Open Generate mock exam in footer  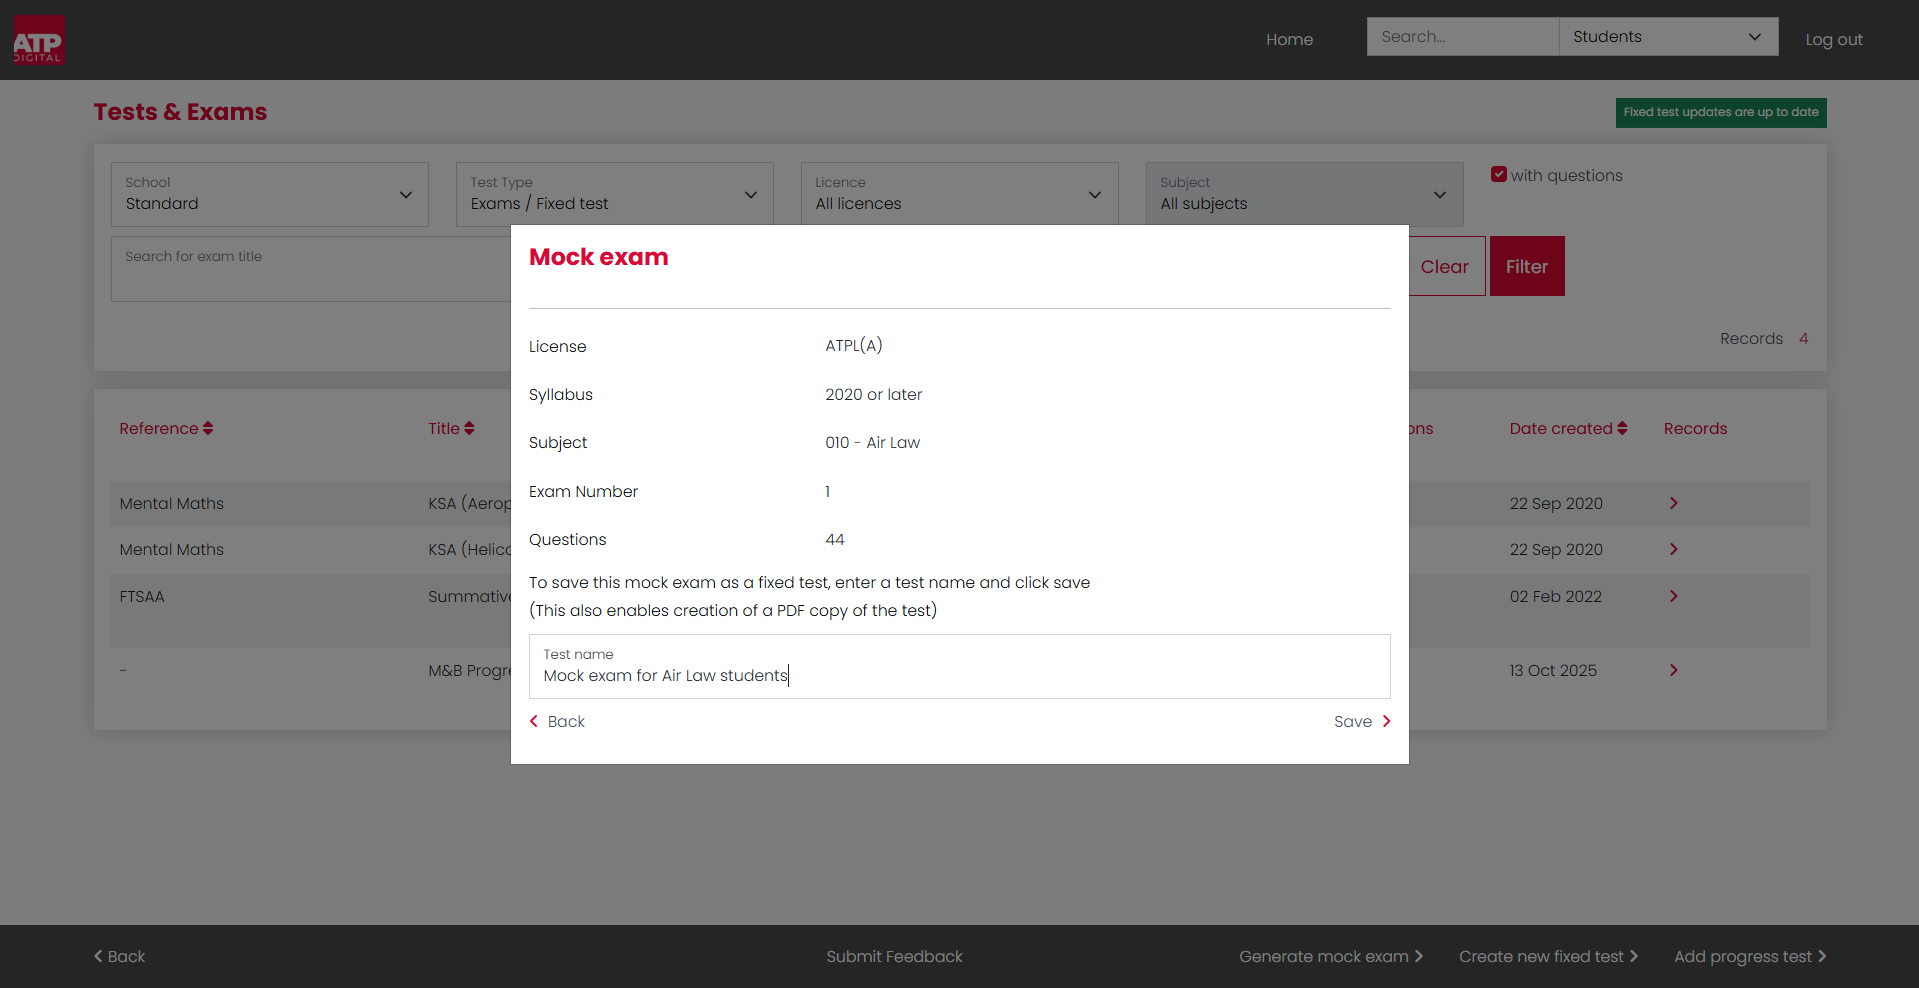point(1331,956)
